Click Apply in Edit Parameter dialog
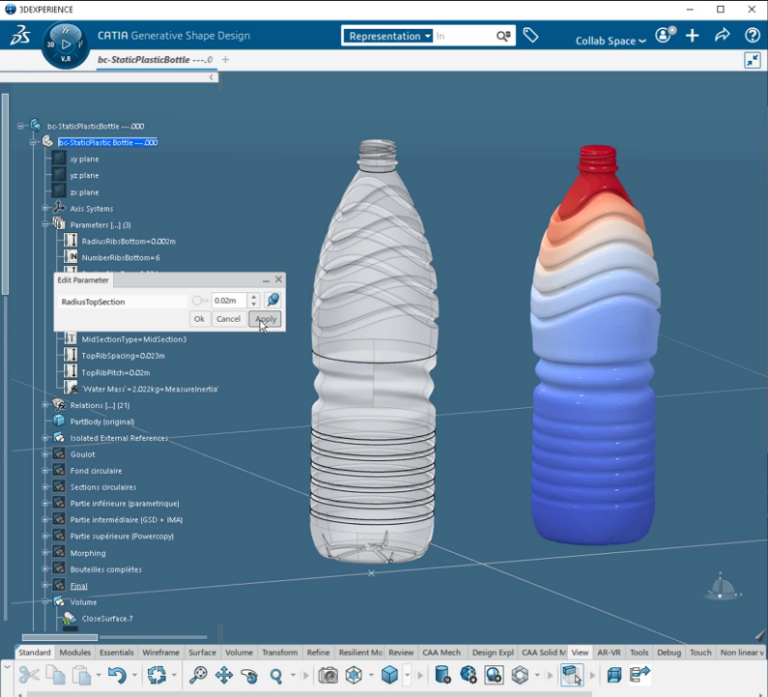 coord(265,319)
